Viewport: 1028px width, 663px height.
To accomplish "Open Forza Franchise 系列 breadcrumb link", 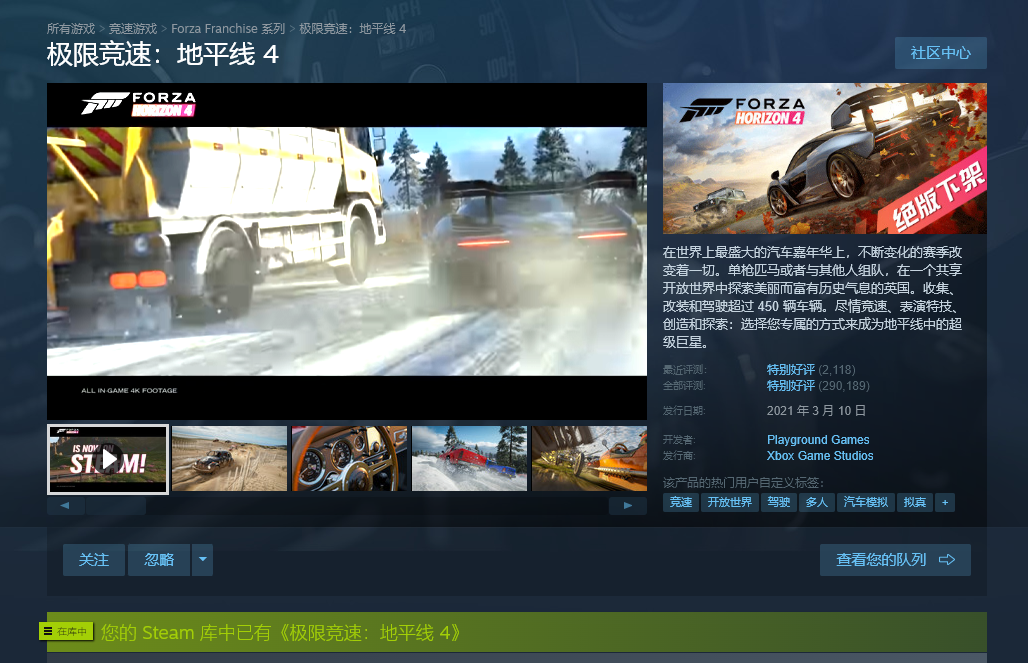I will pos(228,29).
